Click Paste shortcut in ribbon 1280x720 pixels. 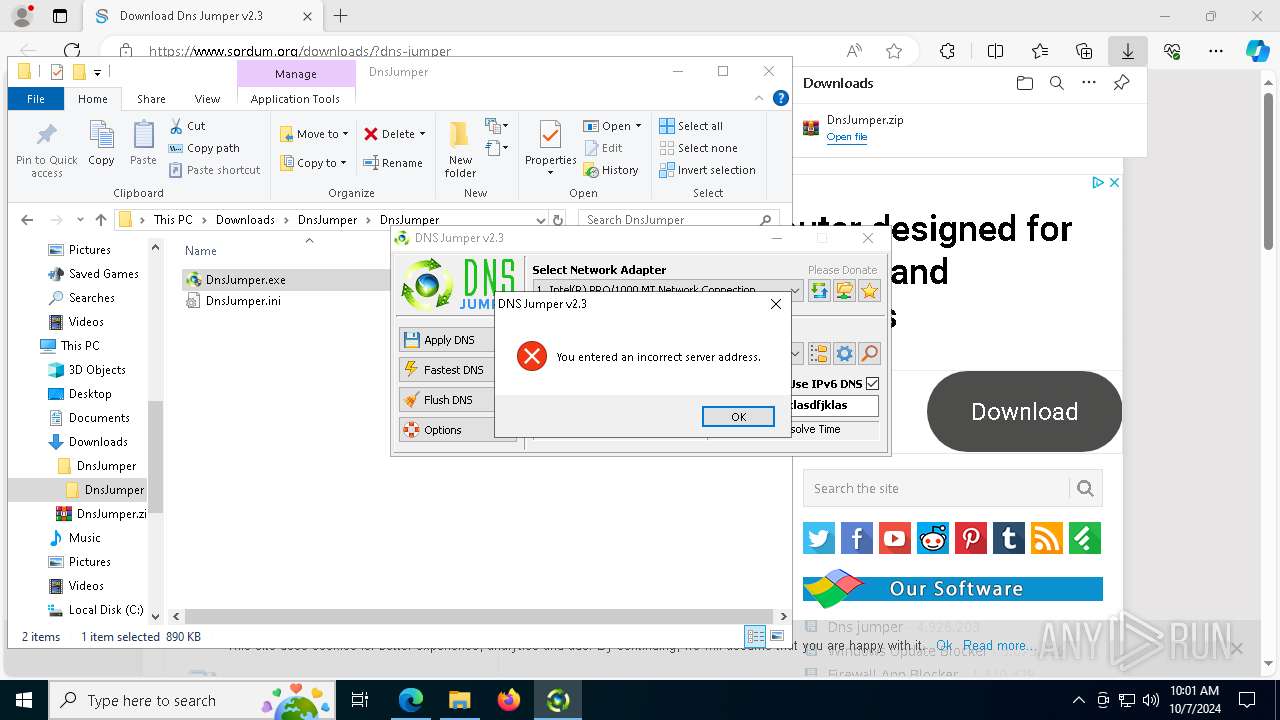215,170
